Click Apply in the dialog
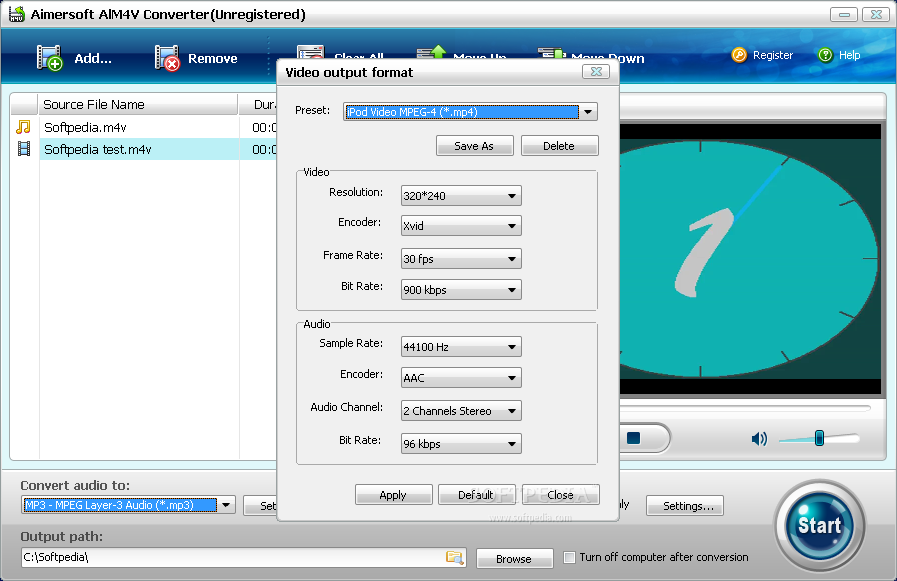897x581 pixels. tap(393, 495)
